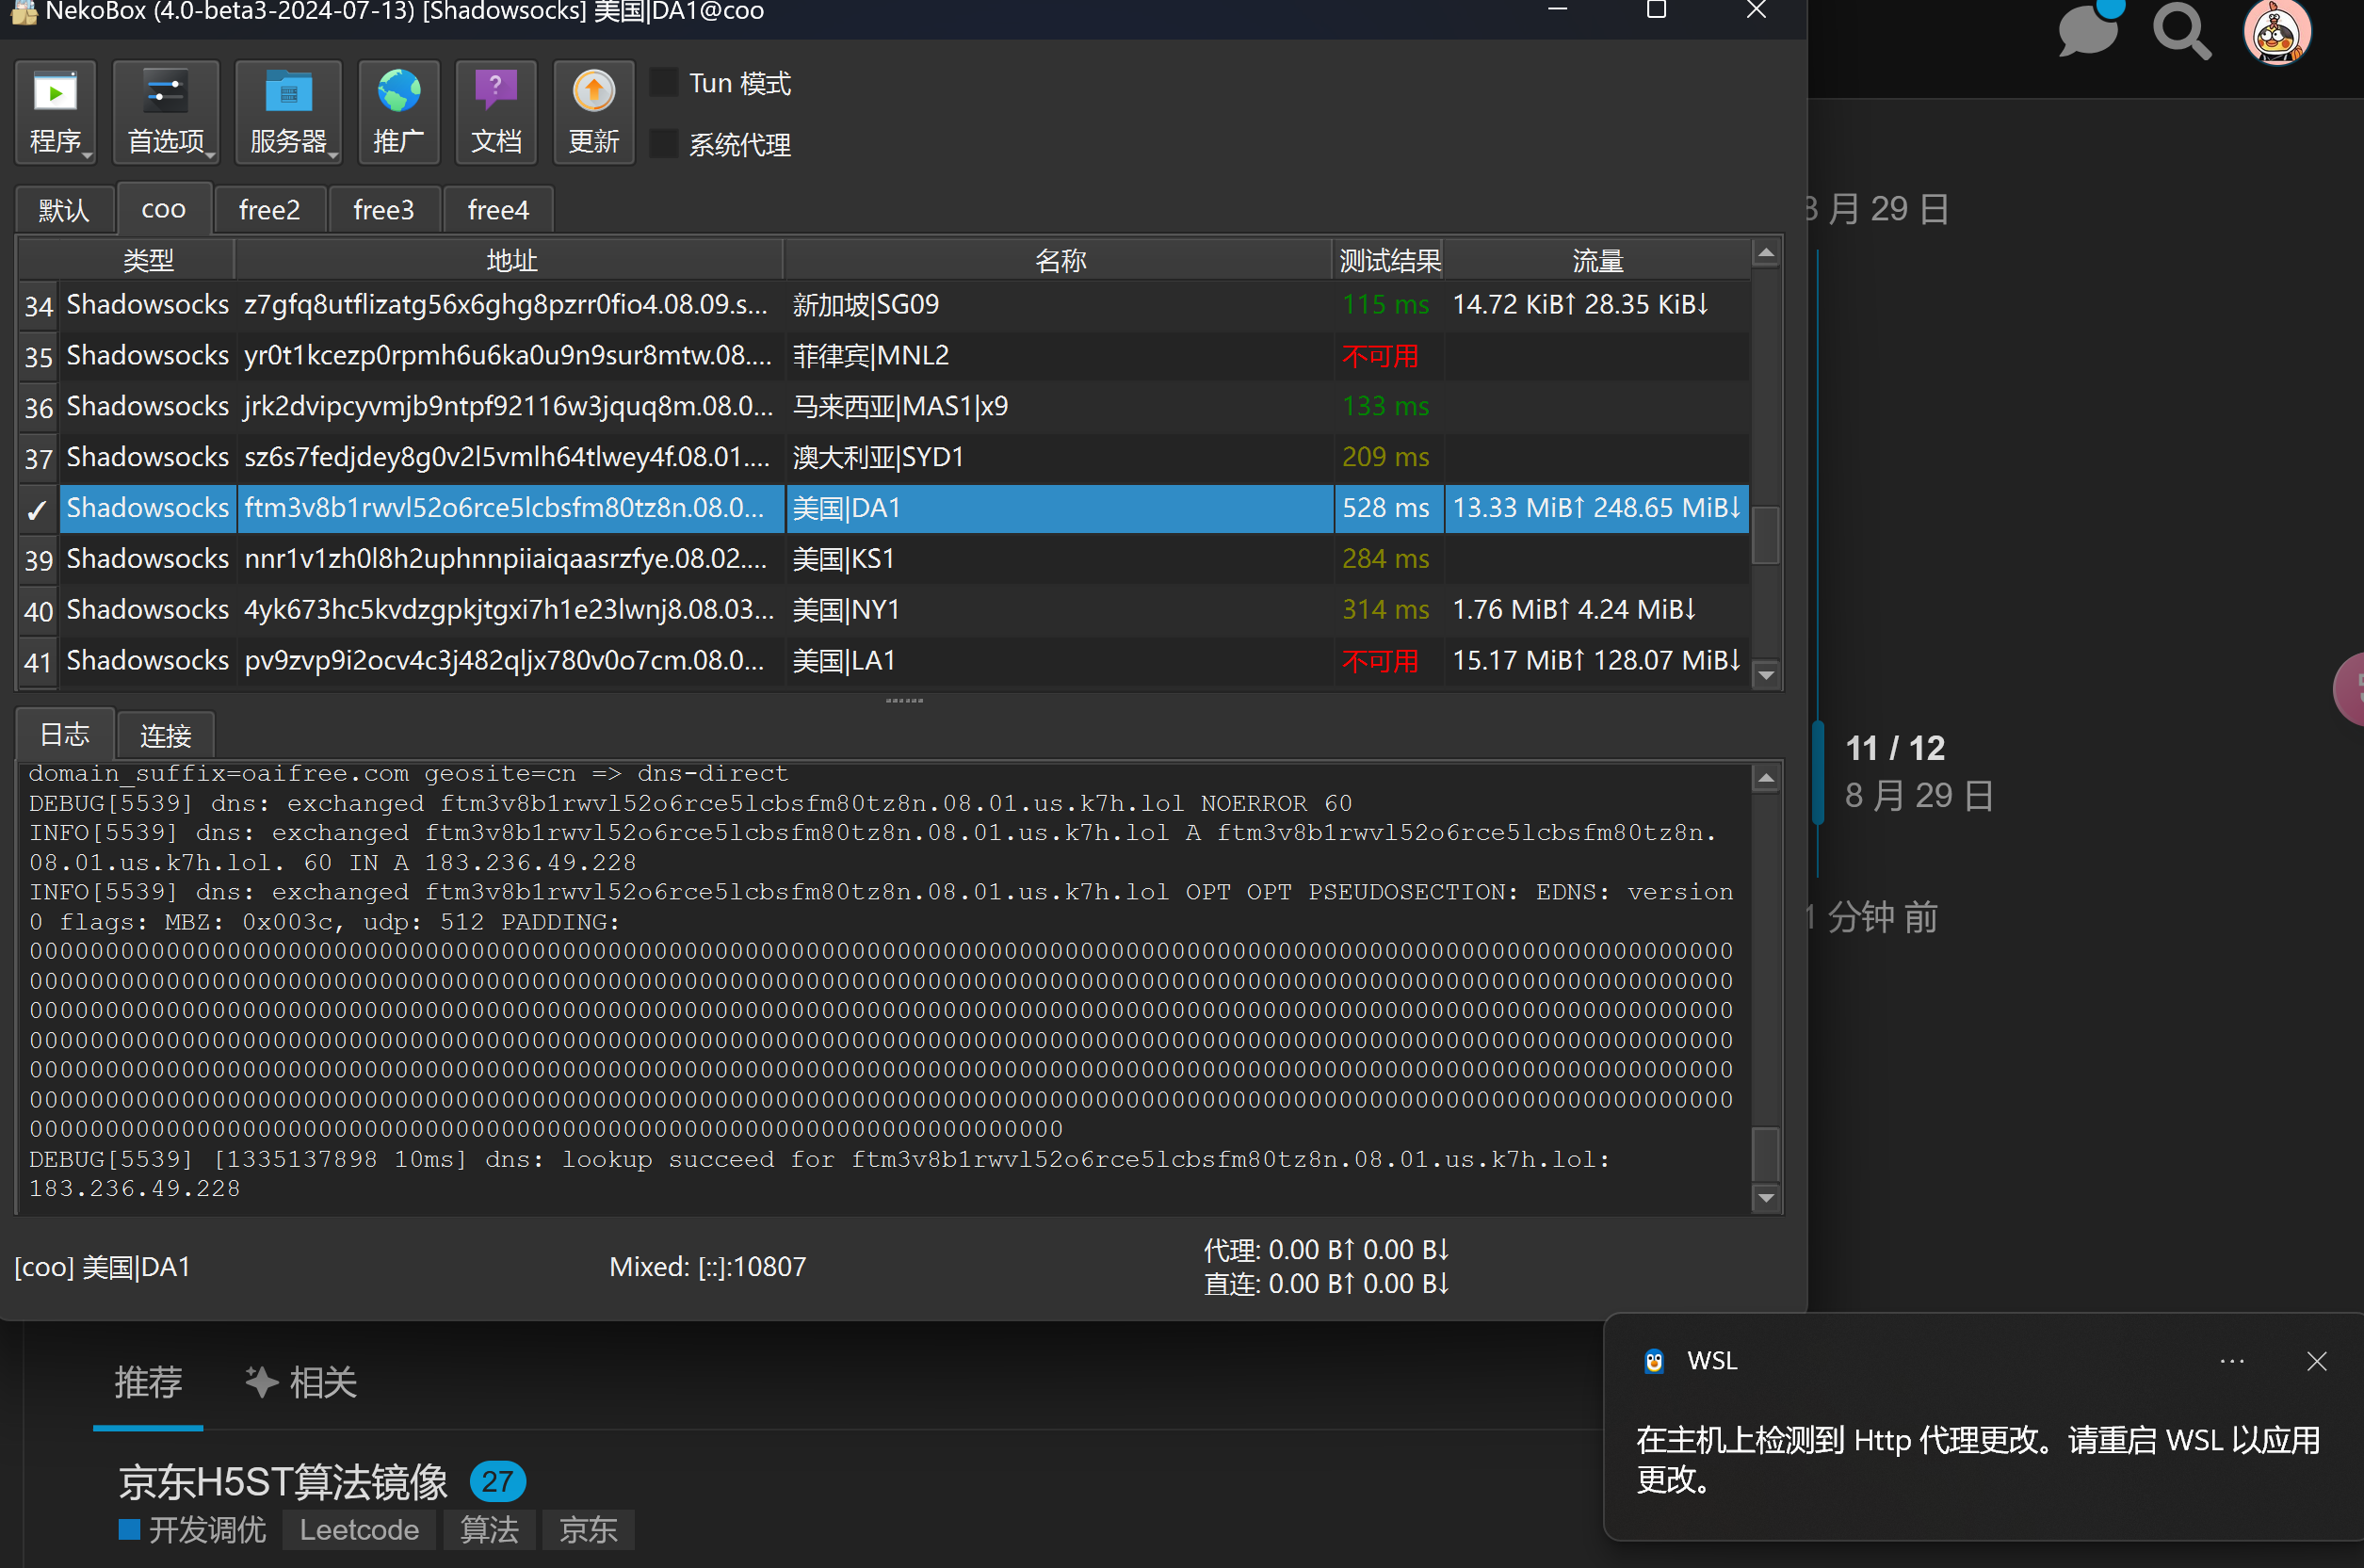The height and width of the screenshot is (1568, 2364).
Task: Expand the 程序 dropdown arrow
Action: [88, 155]
